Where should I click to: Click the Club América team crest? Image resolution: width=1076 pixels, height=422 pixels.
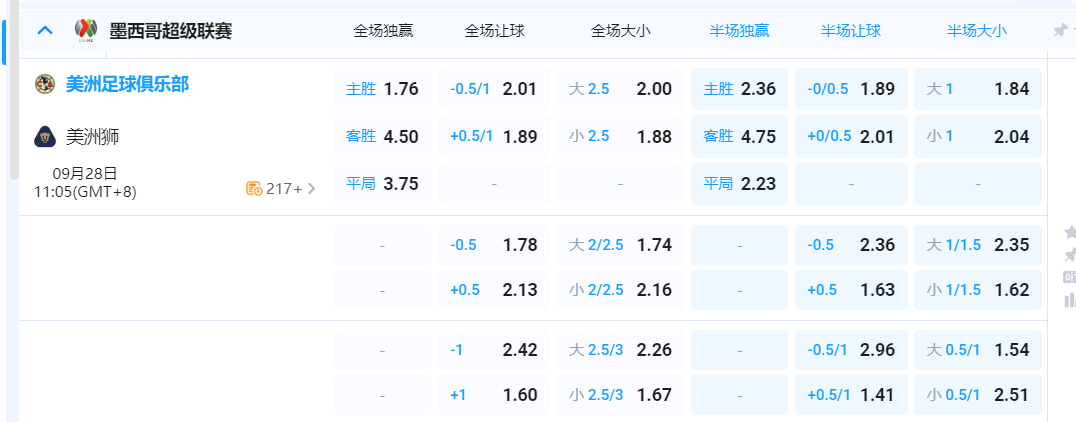click(x=43, y=84)
